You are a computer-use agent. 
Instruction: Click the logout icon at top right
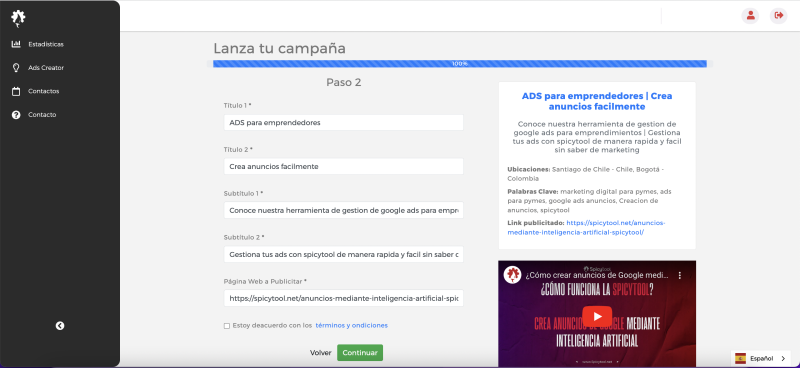click(x=779, y=15)
